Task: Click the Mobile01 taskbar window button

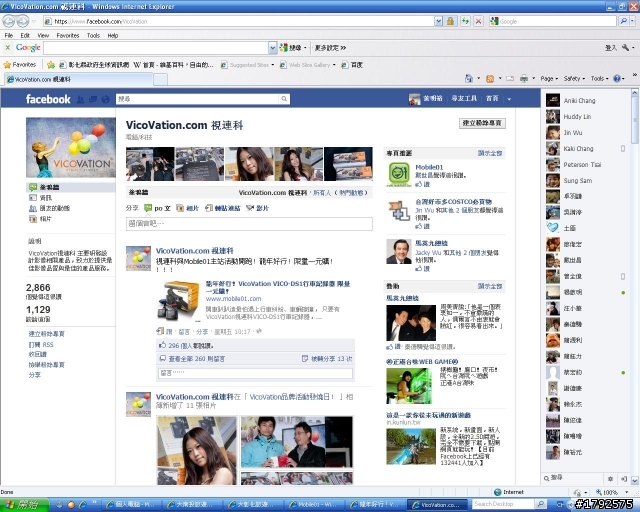Action: (314, 505)
